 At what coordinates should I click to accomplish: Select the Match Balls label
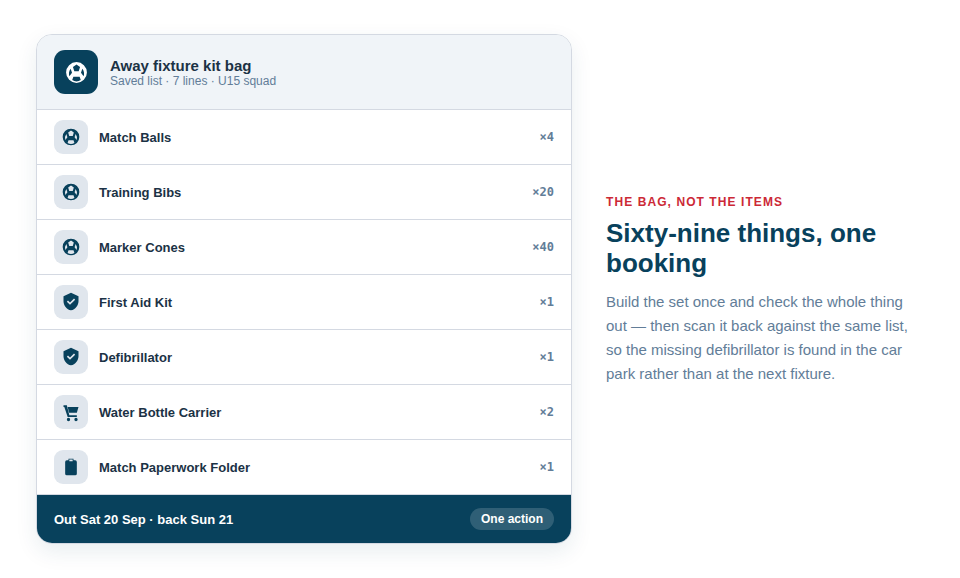pos(135,138)
